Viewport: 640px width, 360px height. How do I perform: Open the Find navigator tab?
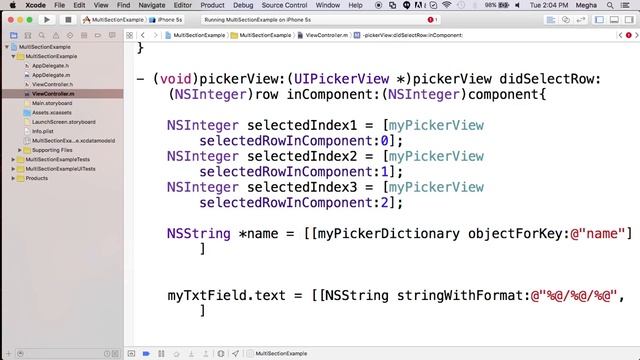coord(42,36)
